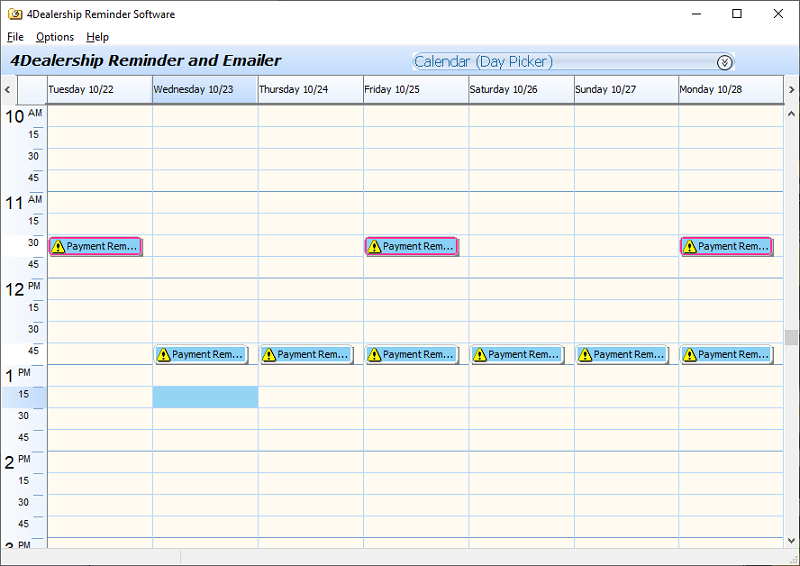This screenshot has height=566, width=800.
Task: Open Friday 12:45 Payment Reminder appointment
Action: tap(417, 354)
